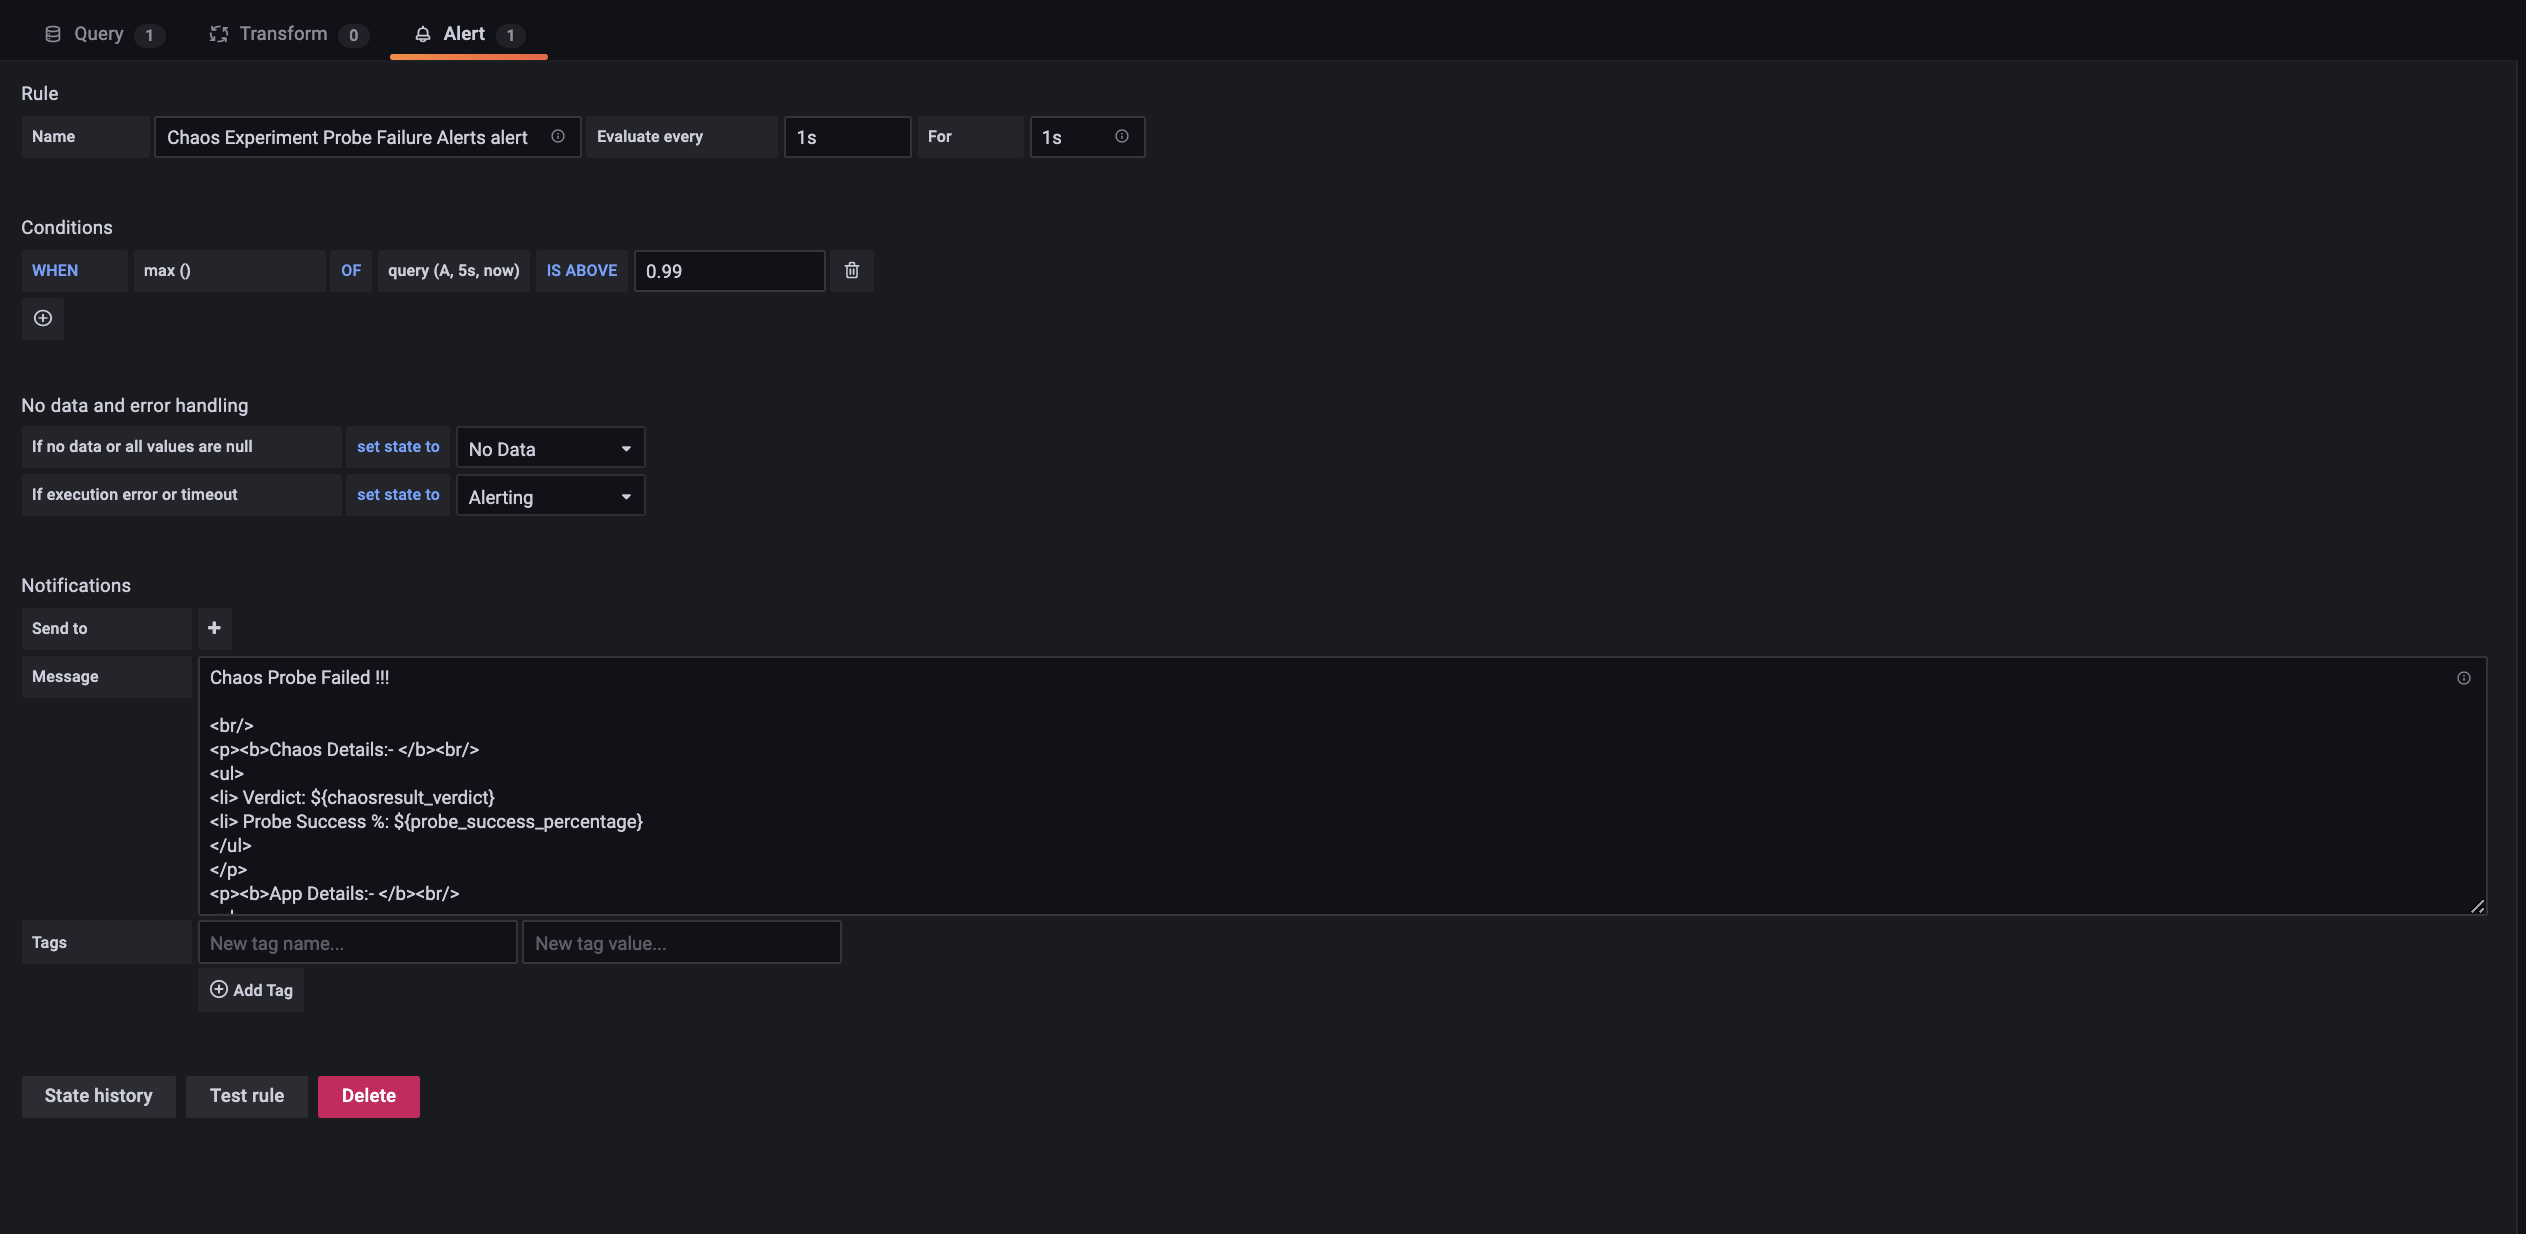
Task: Change the max () reducer function
Action: click(x=229, y=271)
